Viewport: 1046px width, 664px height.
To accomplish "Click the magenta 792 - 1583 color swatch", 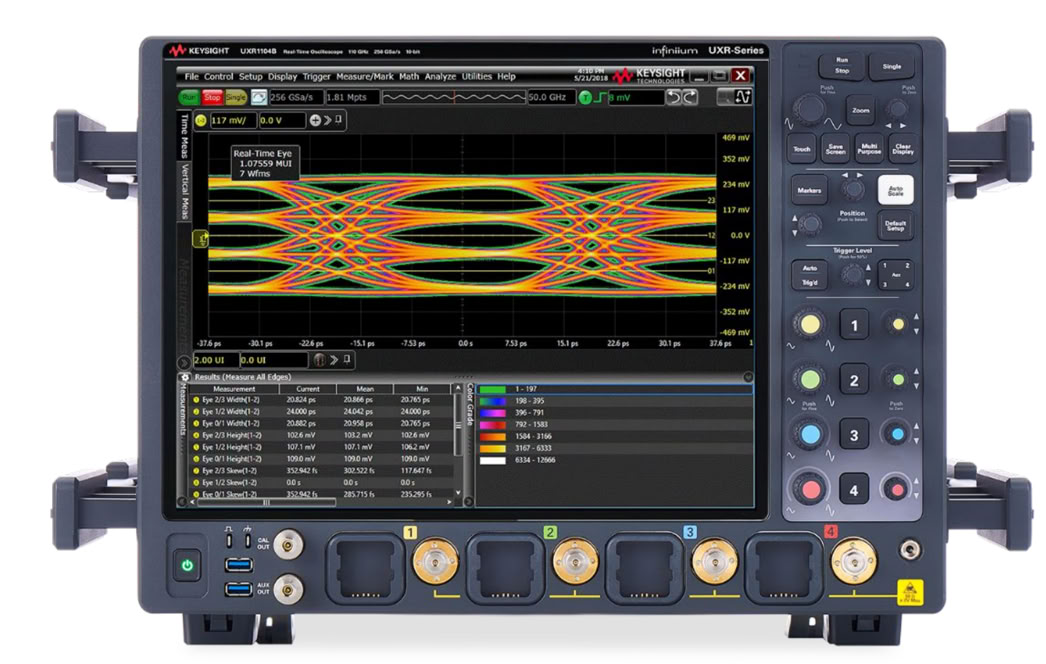I will pyautogui.click(x=492, y=425).
